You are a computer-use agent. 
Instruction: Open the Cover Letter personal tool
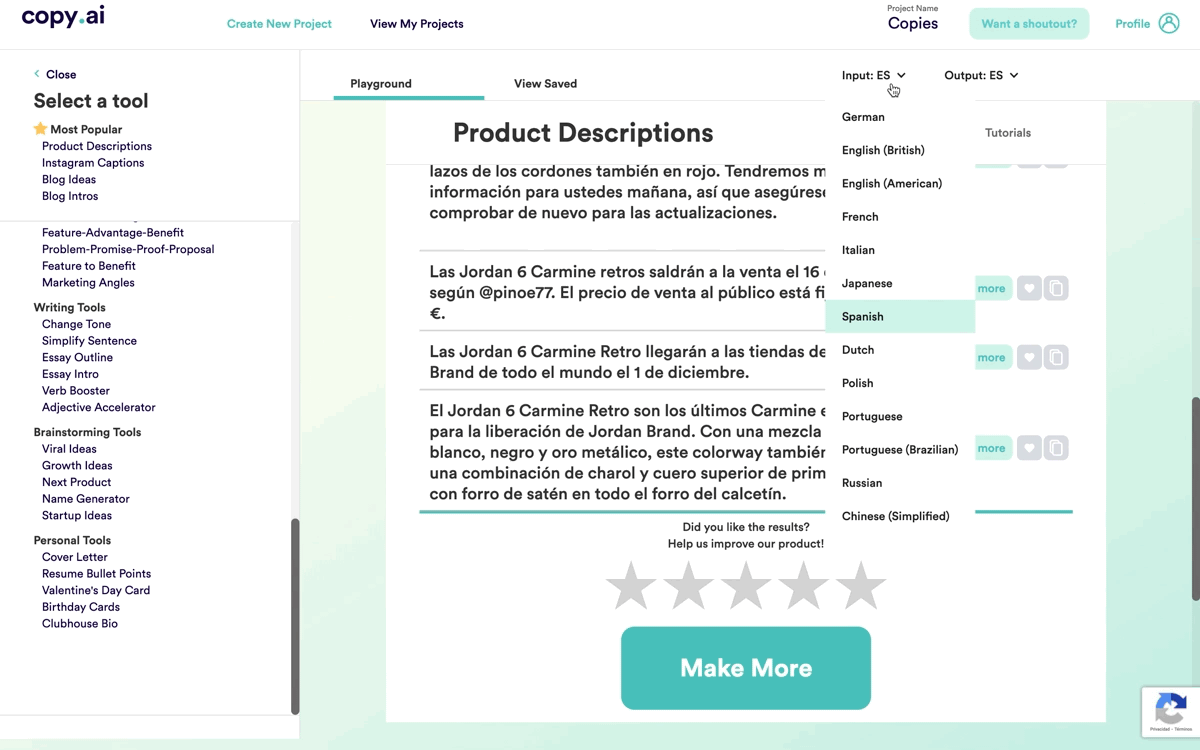[x=75, y=557]
